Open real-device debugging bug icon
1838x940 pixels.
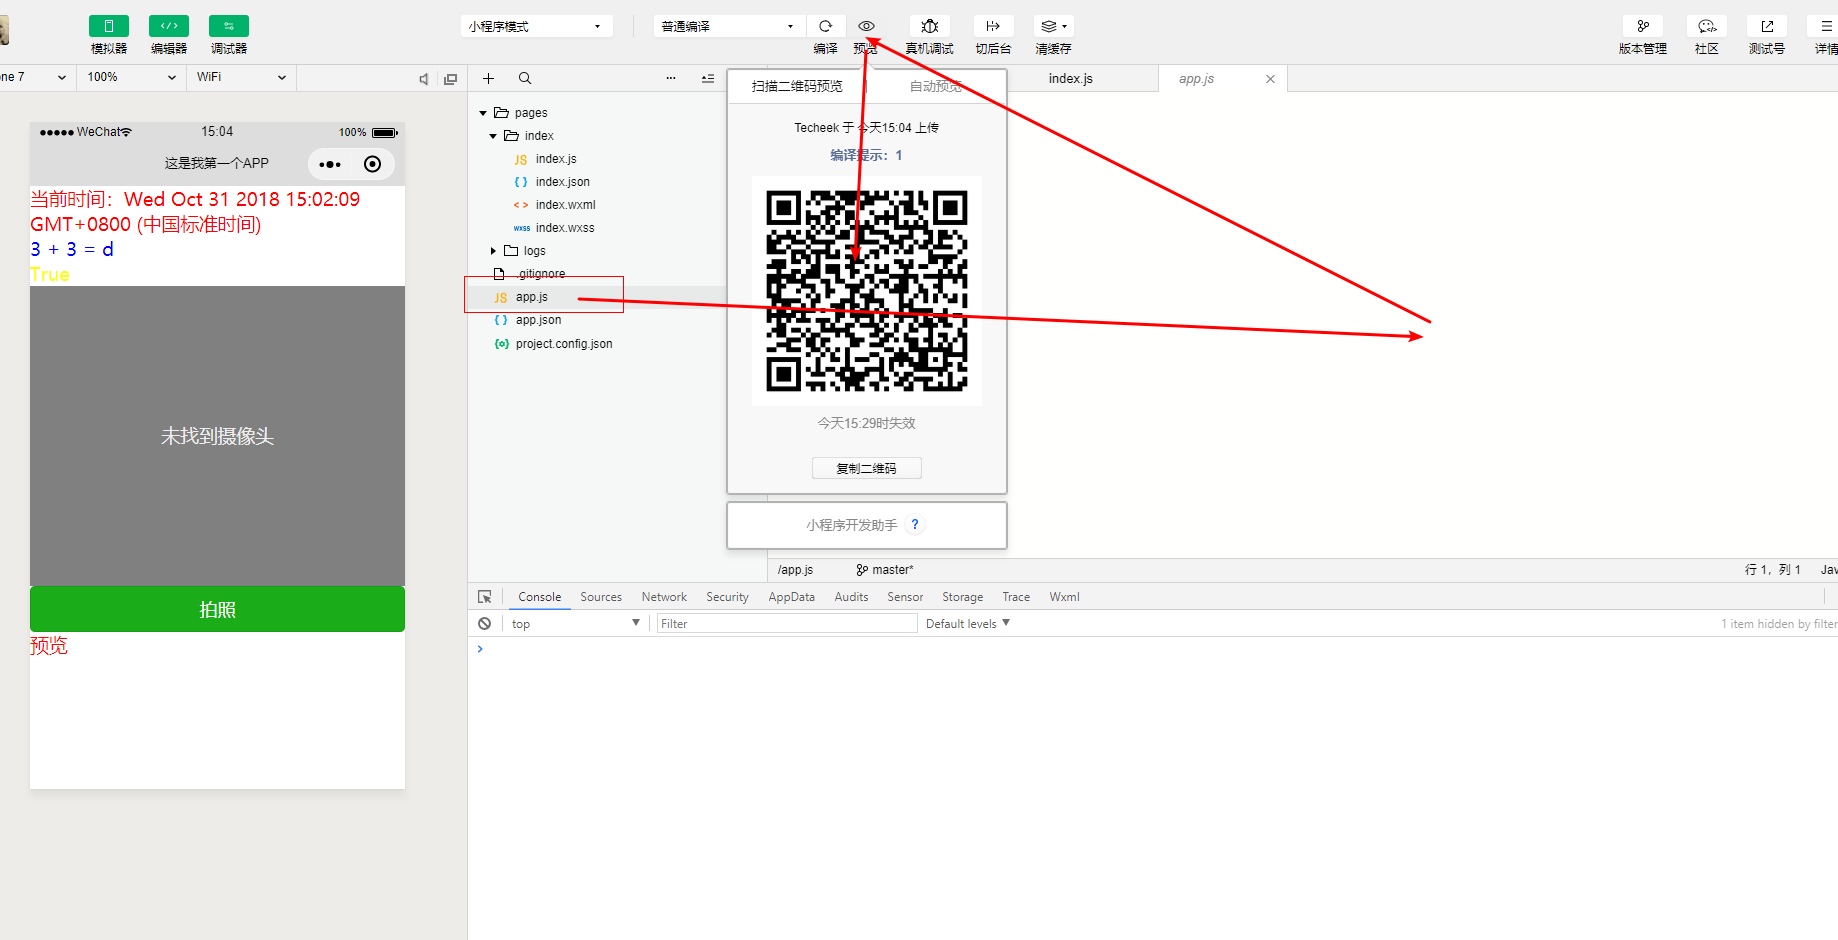coord(929,27)
